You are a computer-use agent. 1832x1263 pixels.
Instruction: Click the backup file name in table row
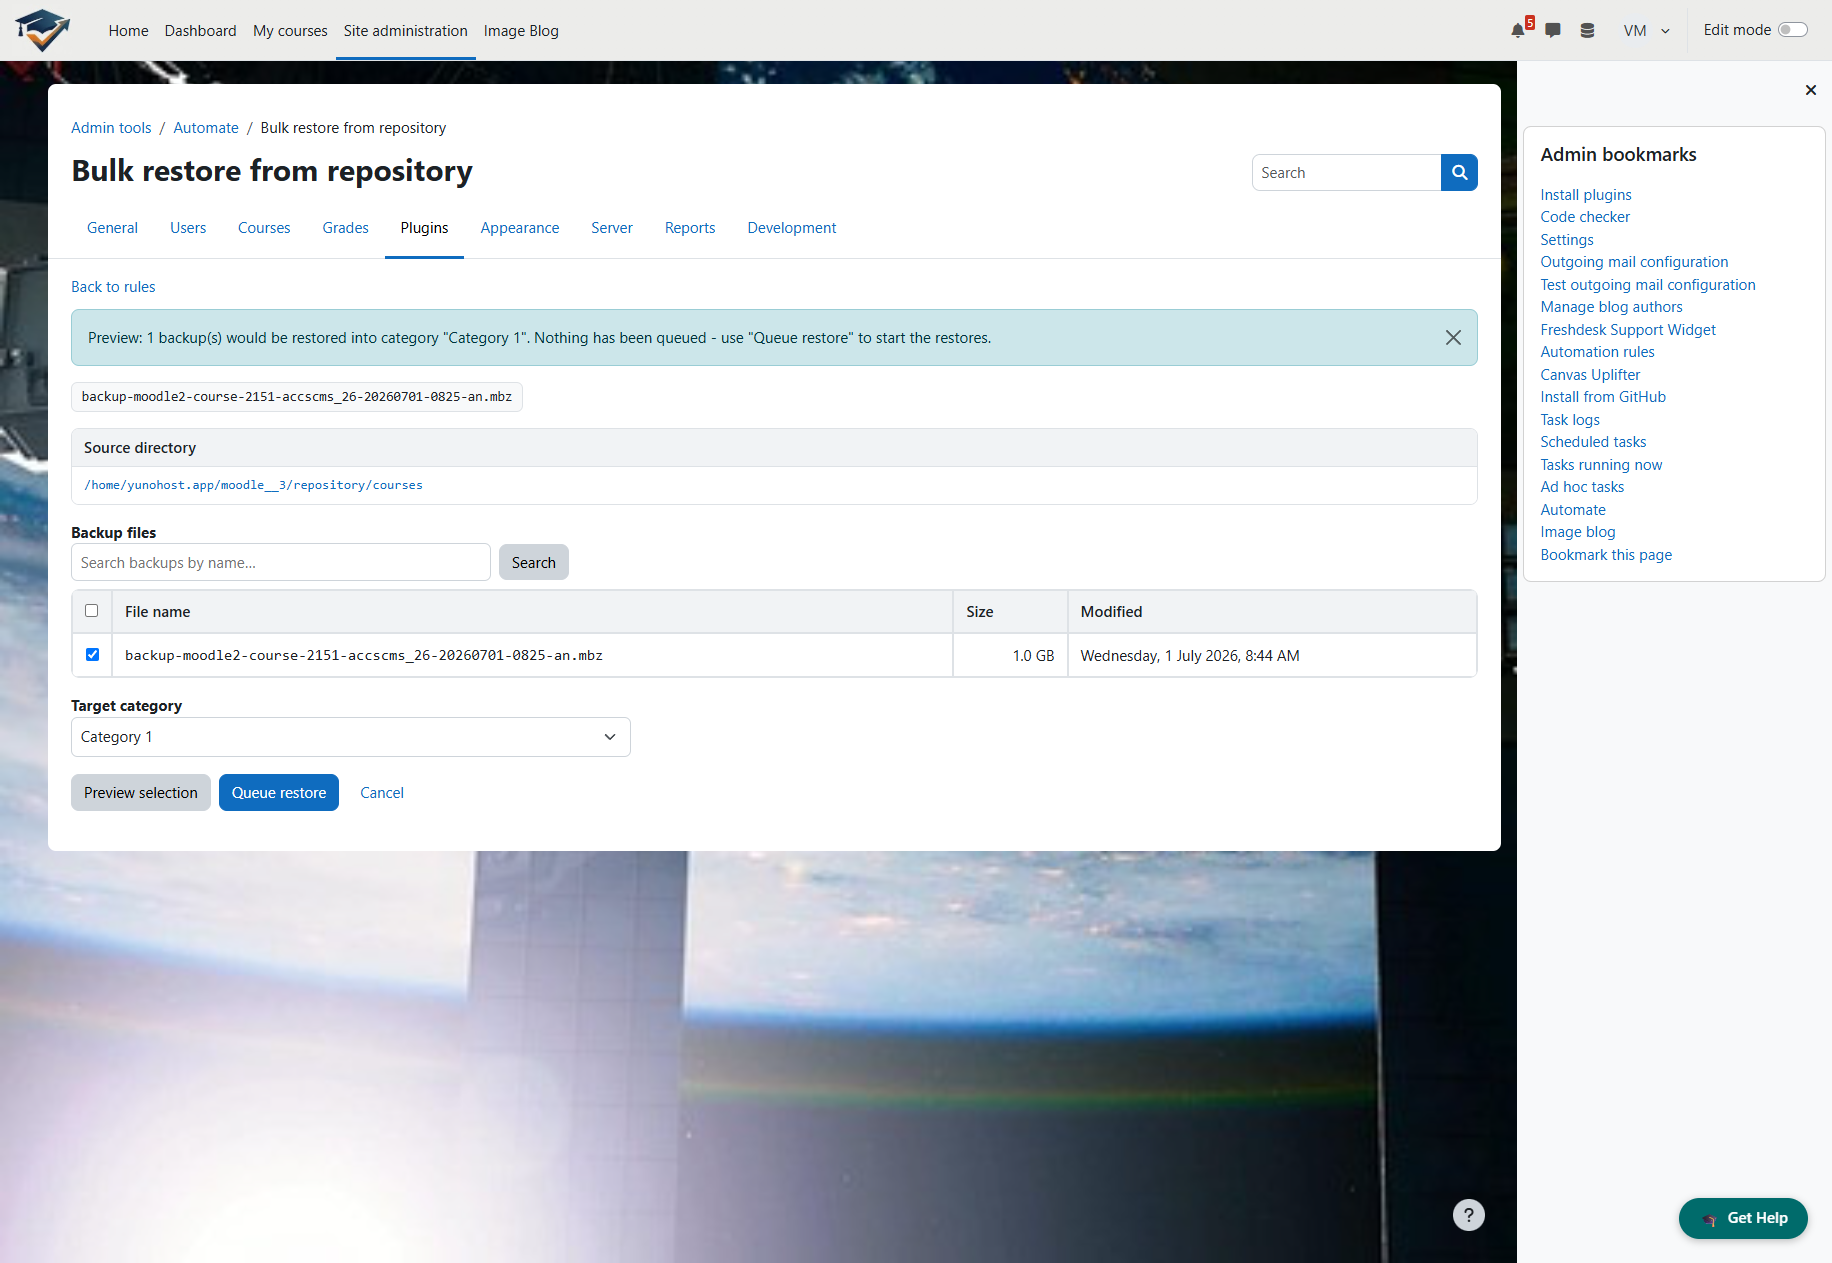(364, 656)
